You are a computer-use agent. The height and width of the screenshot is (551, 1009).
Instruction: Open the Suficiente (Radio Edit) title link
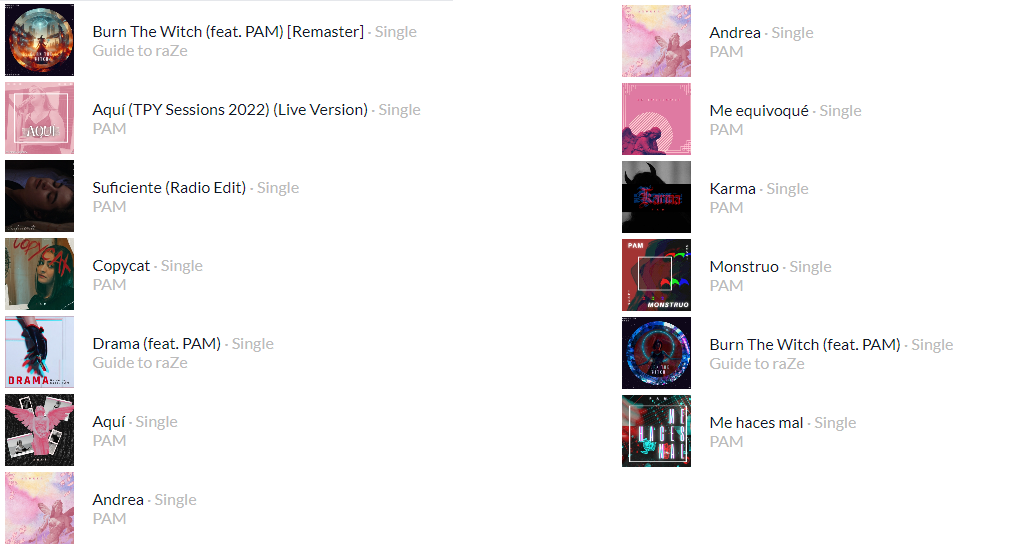(169, 187)
